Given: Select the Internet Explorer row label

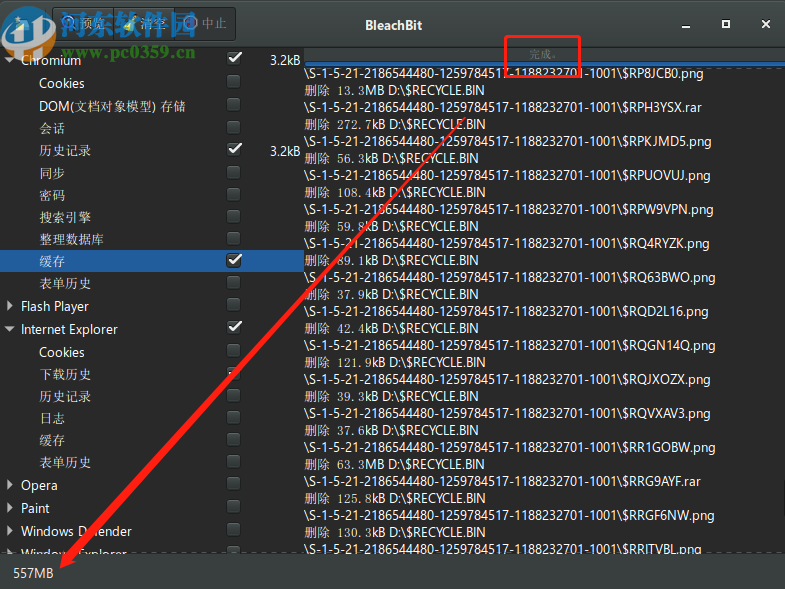Looking at the screenshot, I should (69, 330).
